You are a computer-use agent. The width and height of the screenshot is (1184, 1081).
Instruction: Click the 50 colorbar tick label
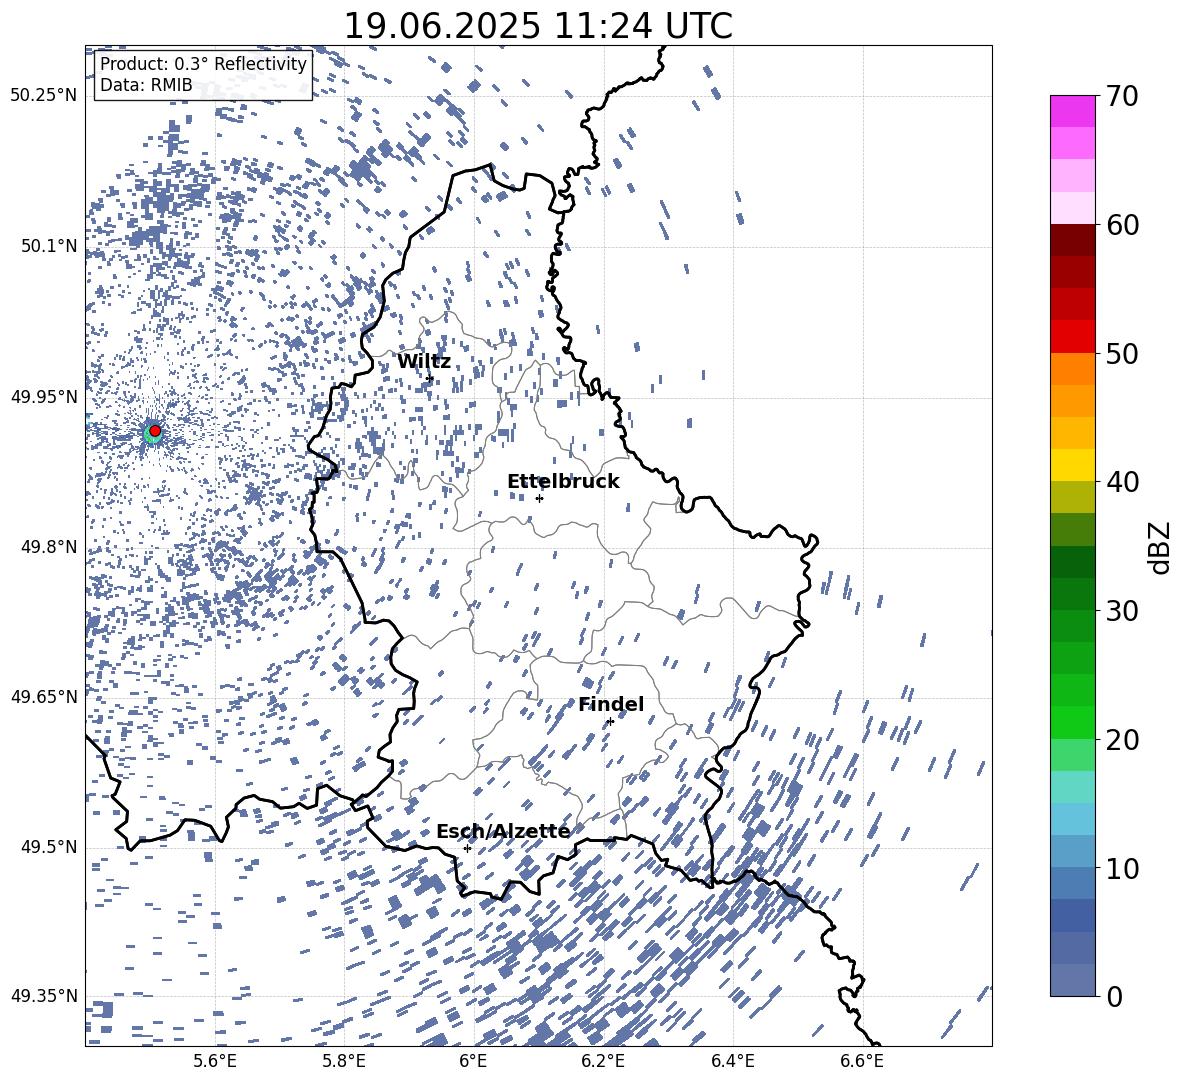pyautogui.click(x=1122, y=354)
